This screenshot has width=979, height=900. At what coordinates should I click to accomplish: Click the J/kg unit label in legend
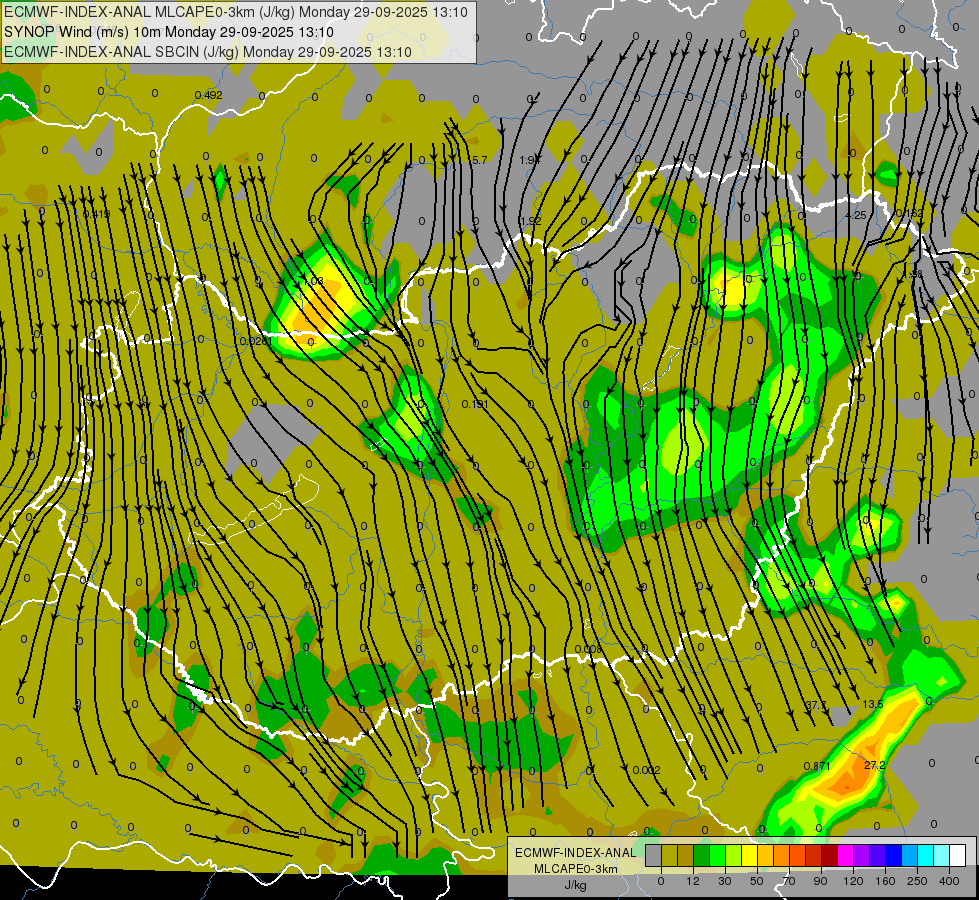(x=575, y=885)
